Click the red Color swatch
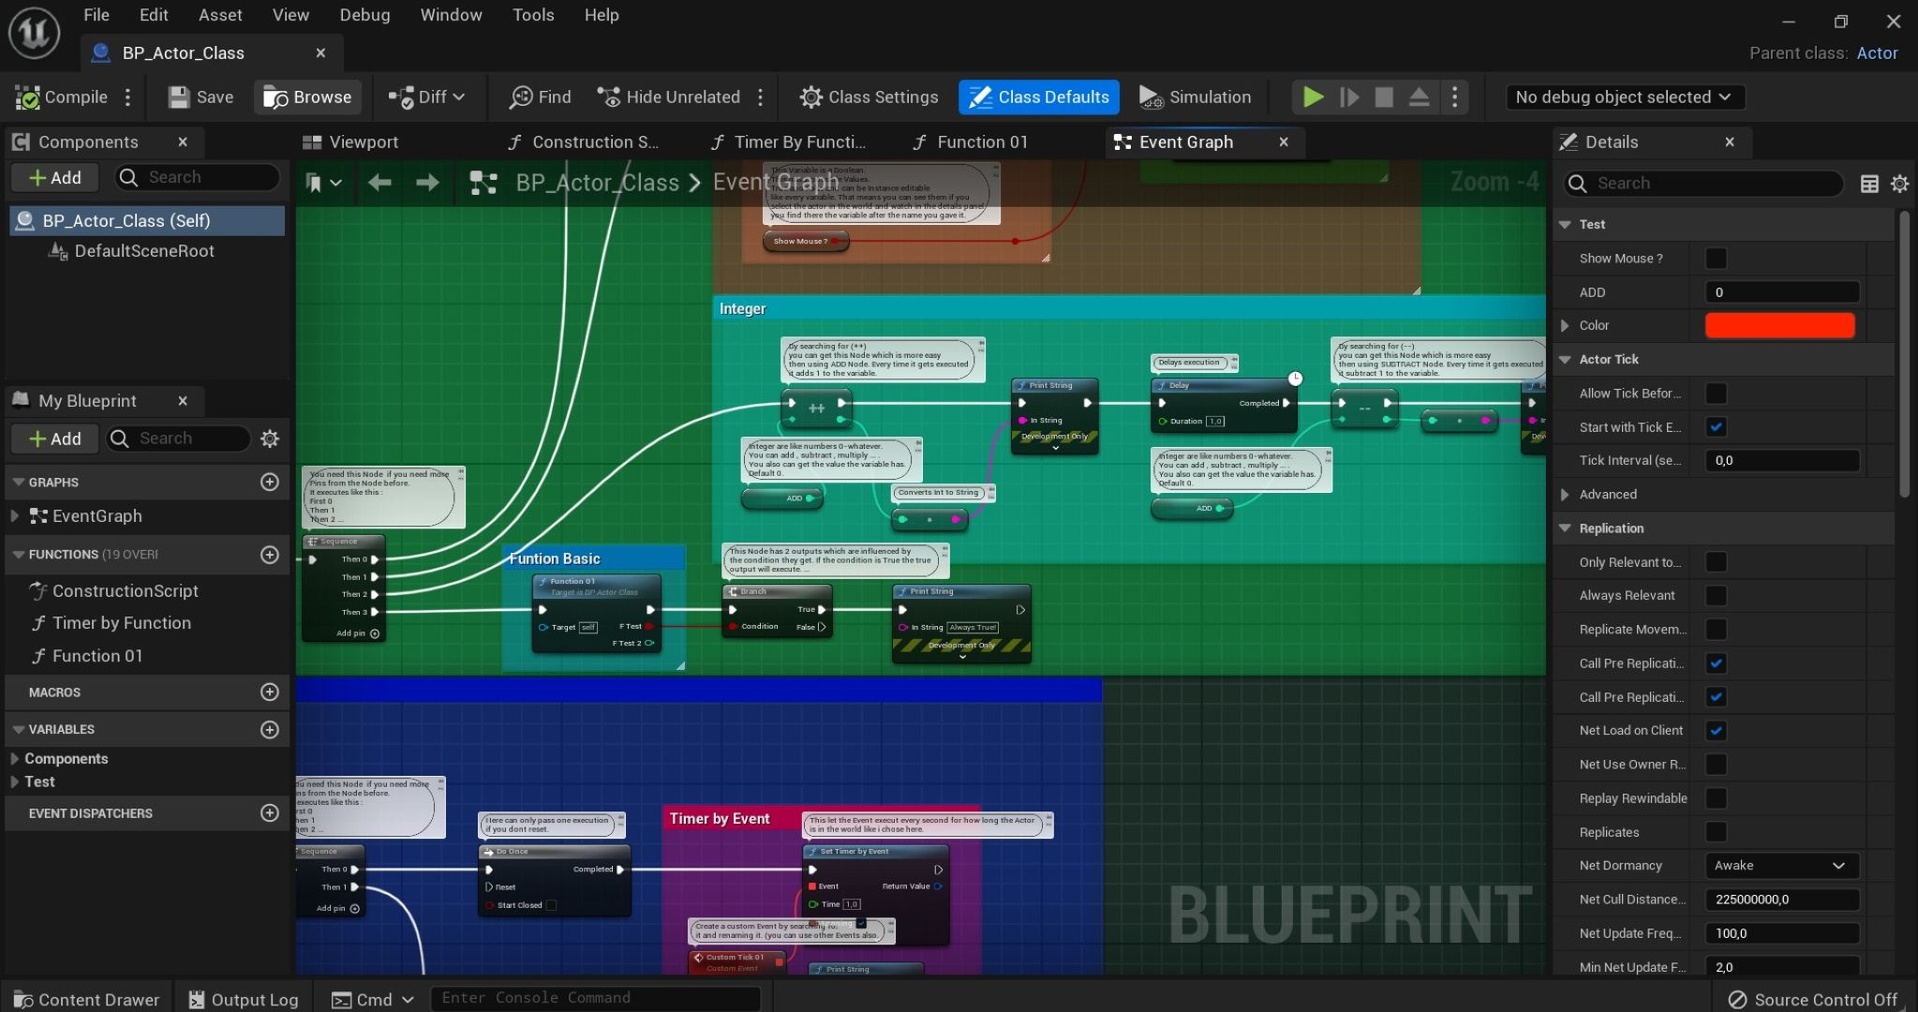 pos(1779,326)
